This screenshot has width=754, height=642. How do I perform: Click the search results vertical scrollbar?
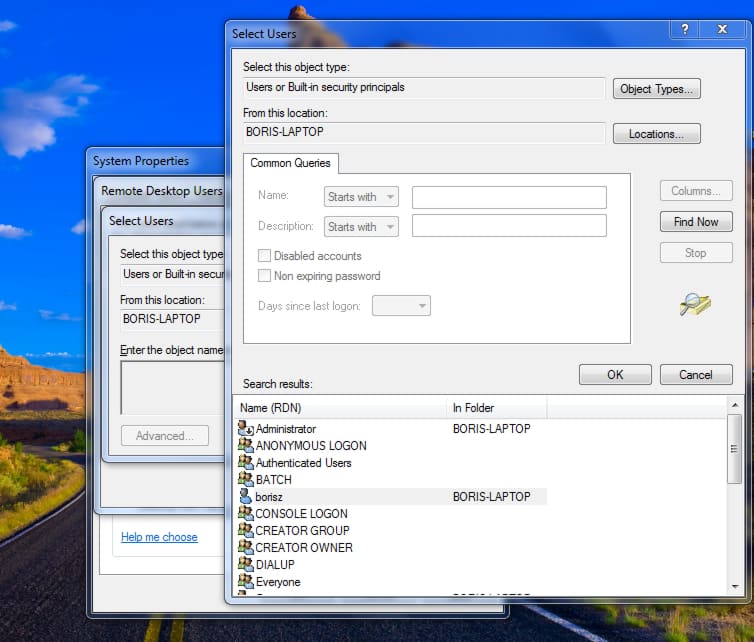pyautogui.click(x=735, y=500)
